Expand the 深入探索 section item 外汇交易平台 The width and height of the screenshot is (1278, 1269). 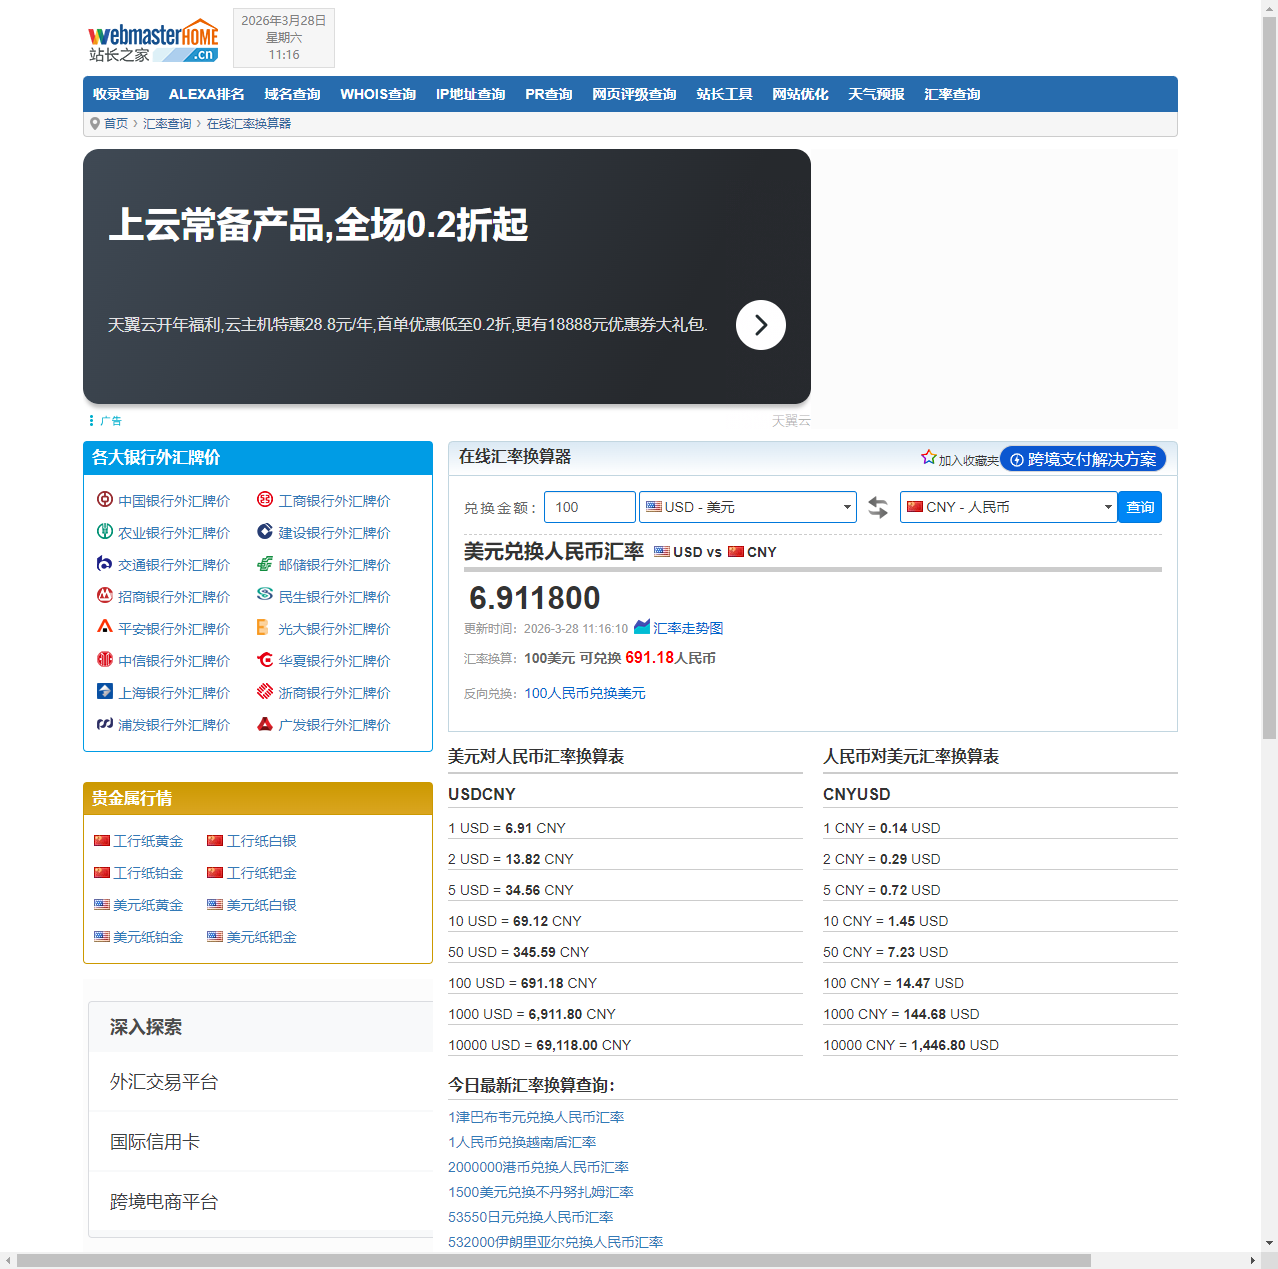(165, 1081)
